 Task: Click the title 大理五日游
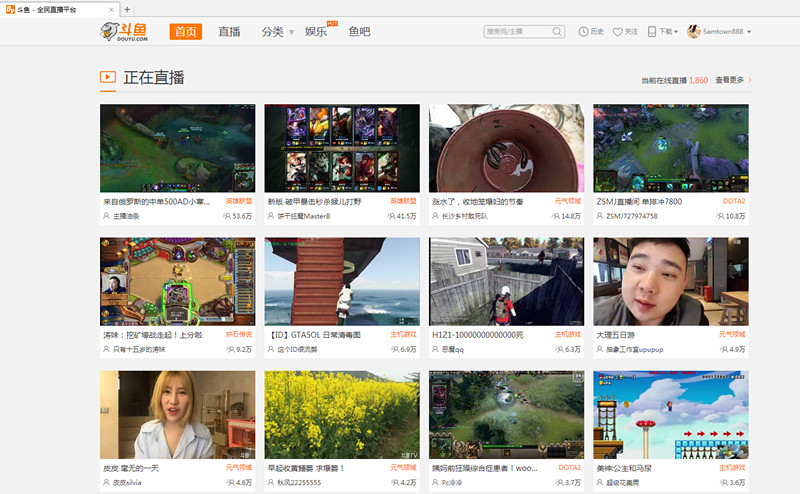pos(616,335)
